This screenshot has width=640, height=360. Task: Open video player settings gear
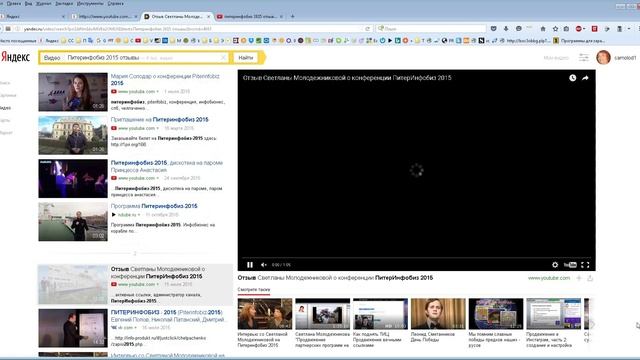coord(555,265)
